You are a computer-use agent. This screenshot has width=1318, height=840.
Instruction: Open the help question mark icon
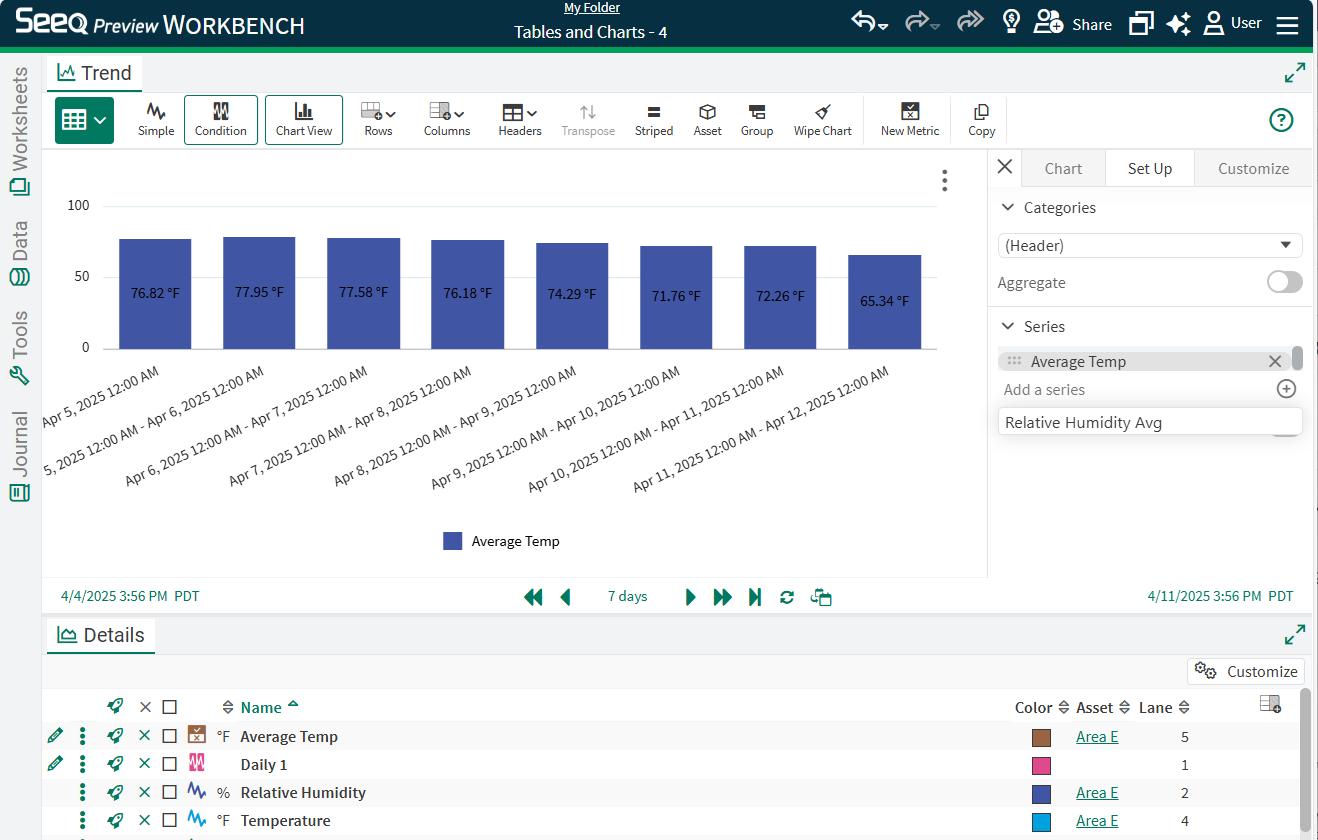(x=1281, y=120)
